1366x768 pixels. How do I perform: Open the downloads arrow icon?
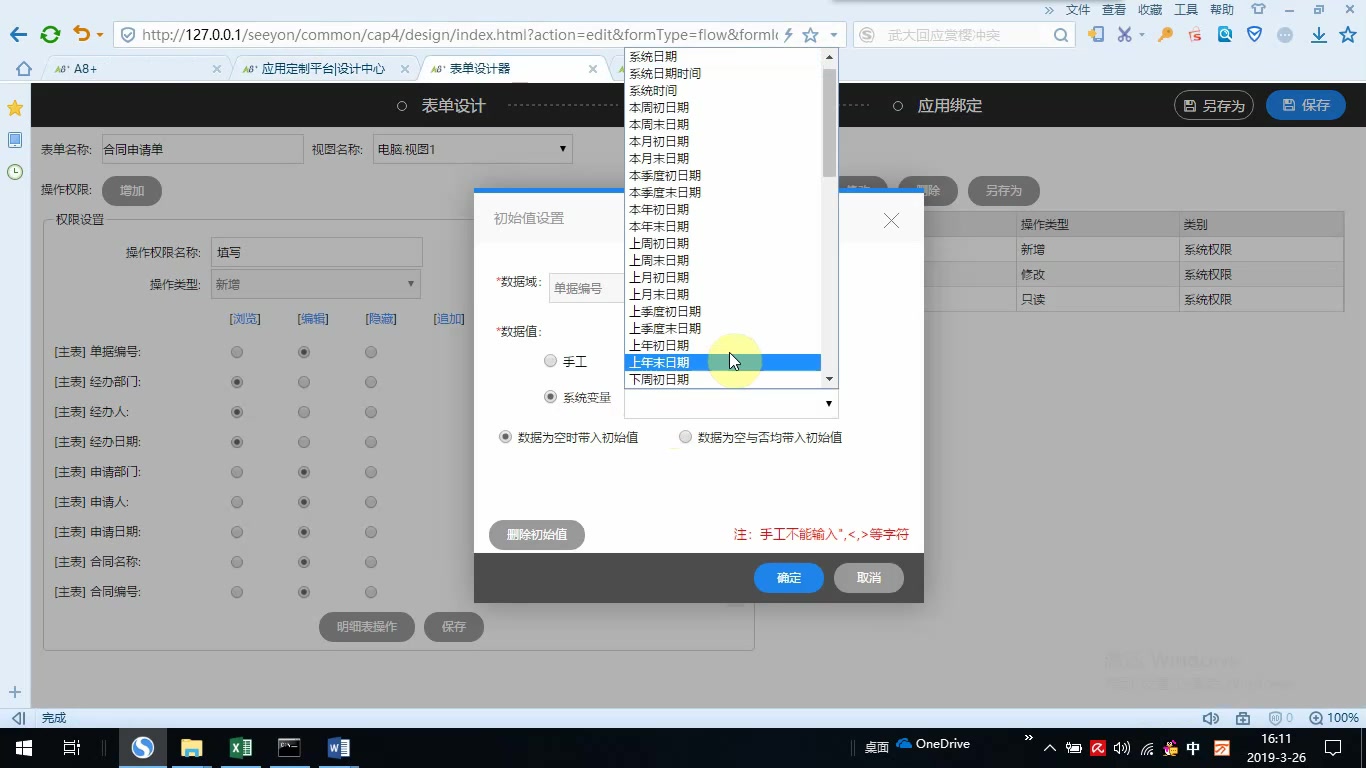tap(1319, 35)
